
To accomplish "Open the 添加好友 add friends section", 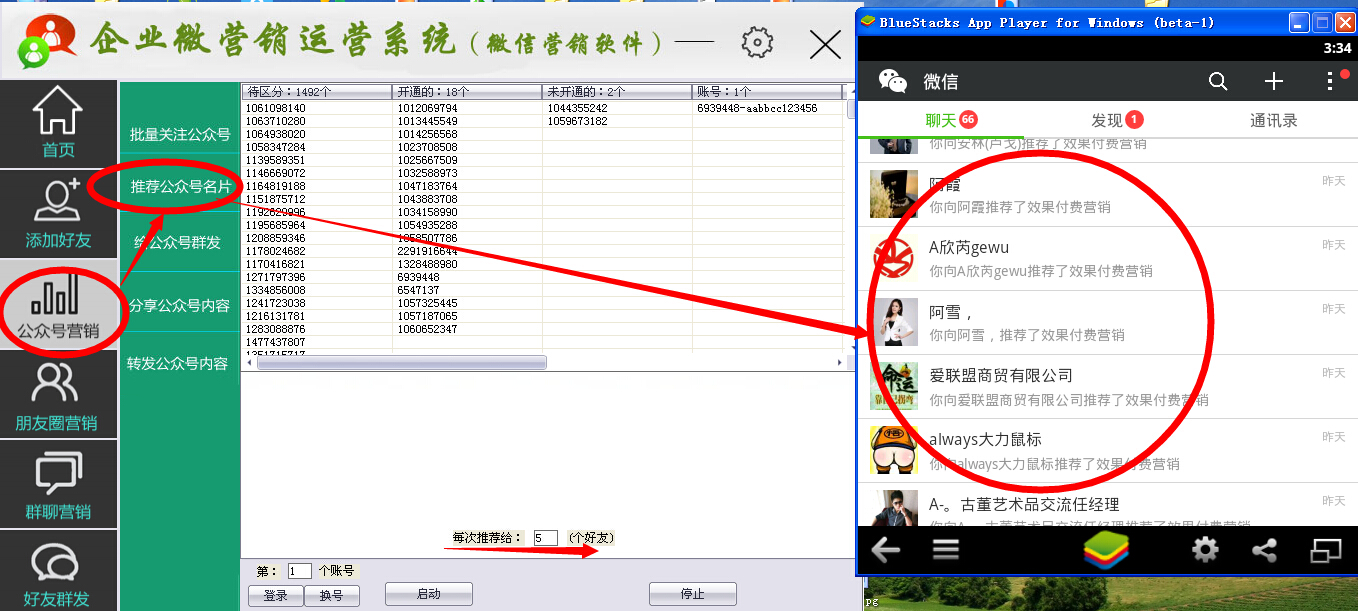I will click(x=58, y=213).
